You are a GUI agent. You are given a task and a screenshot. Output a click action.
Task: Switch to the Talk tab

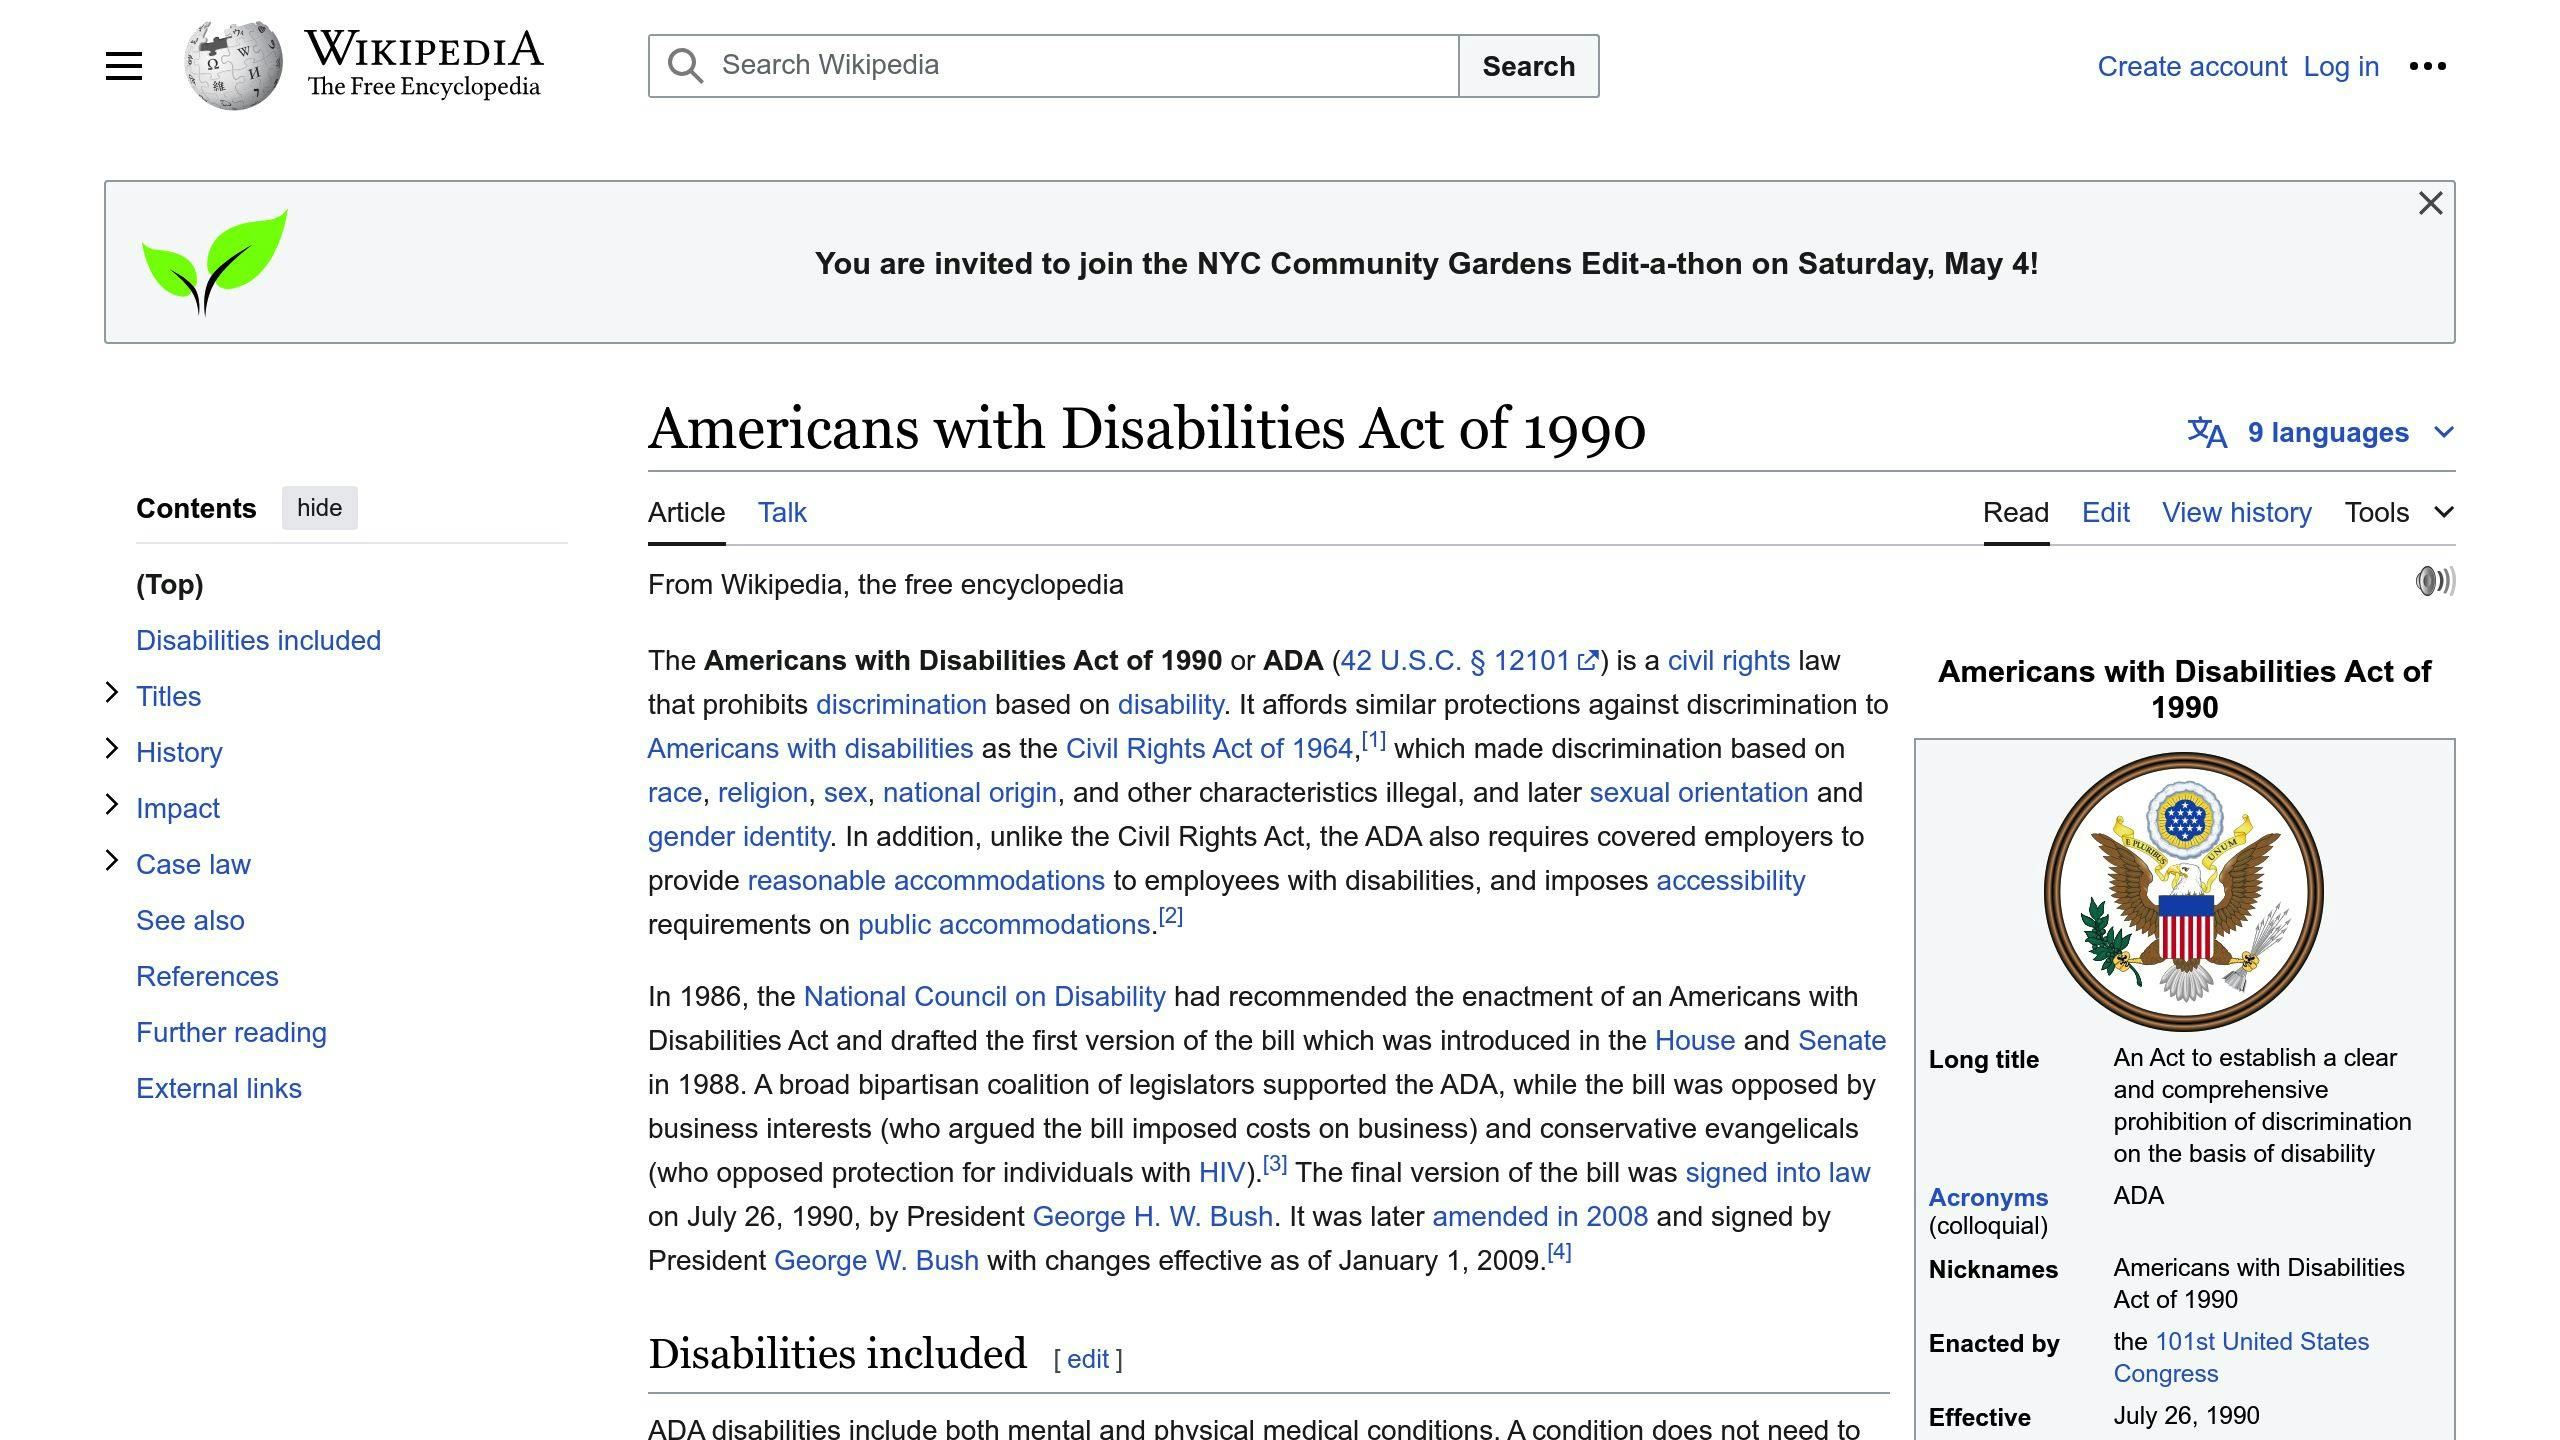point(781,512)
